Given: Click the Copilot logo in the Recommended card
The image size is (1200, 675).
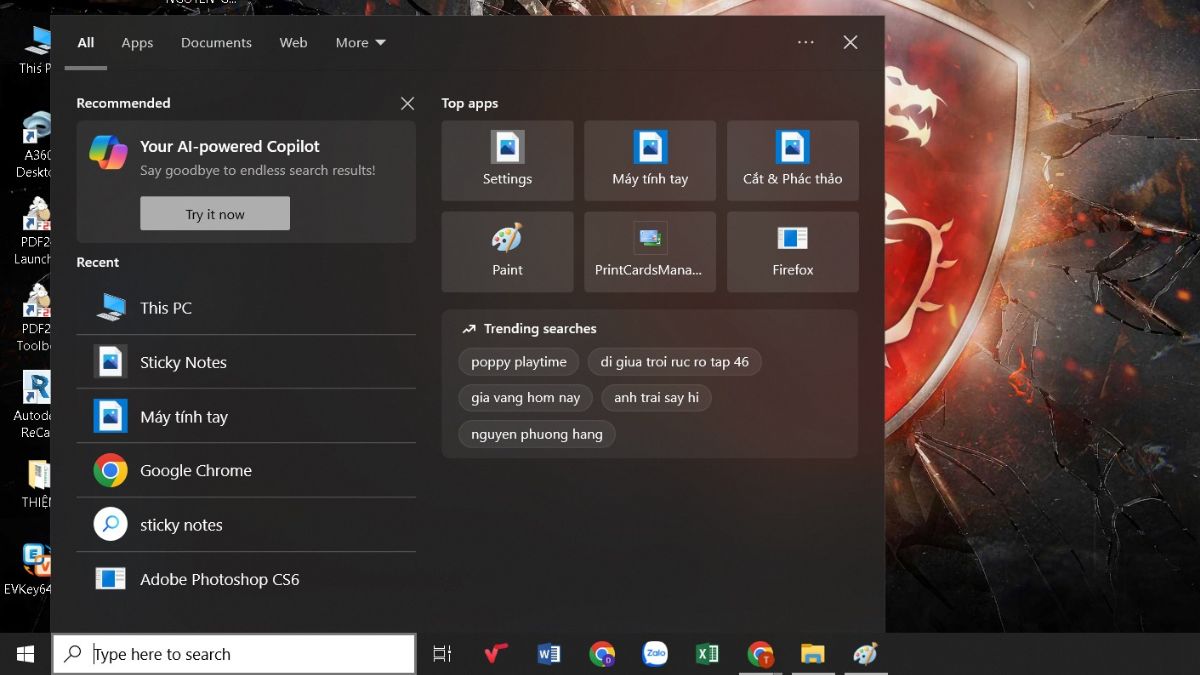Looking at the screenshot, I should coord(108,152).
